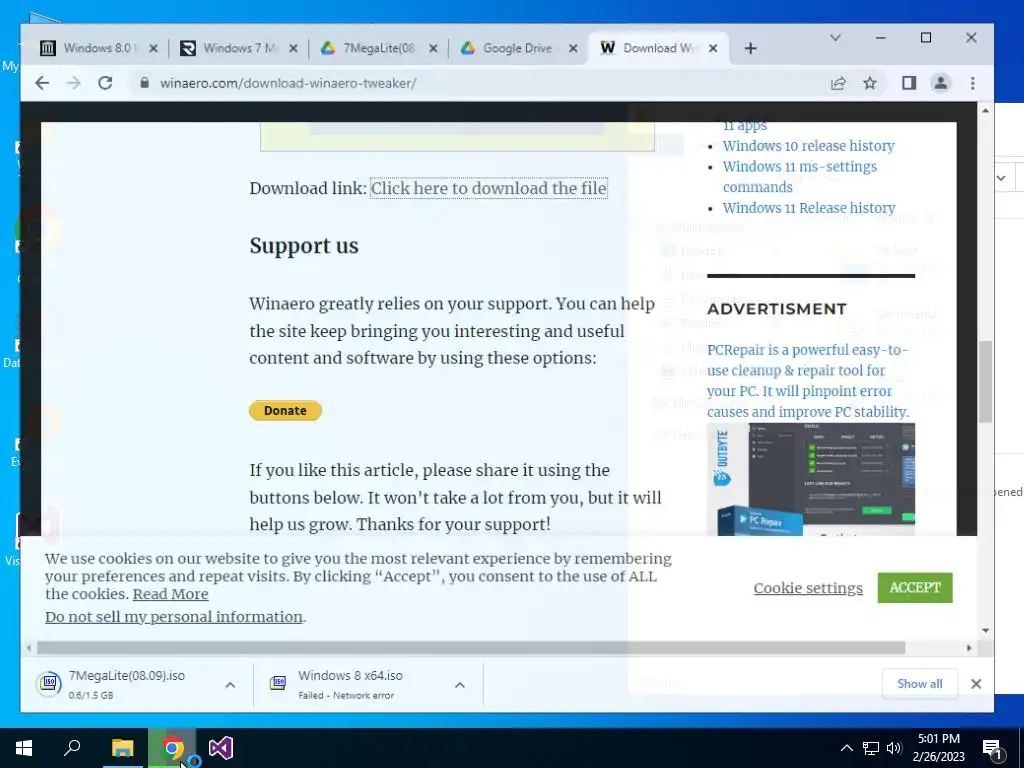Open Windows 11 ms-settings commands link
Screen dimensions: 1024x768
point(799,176)
